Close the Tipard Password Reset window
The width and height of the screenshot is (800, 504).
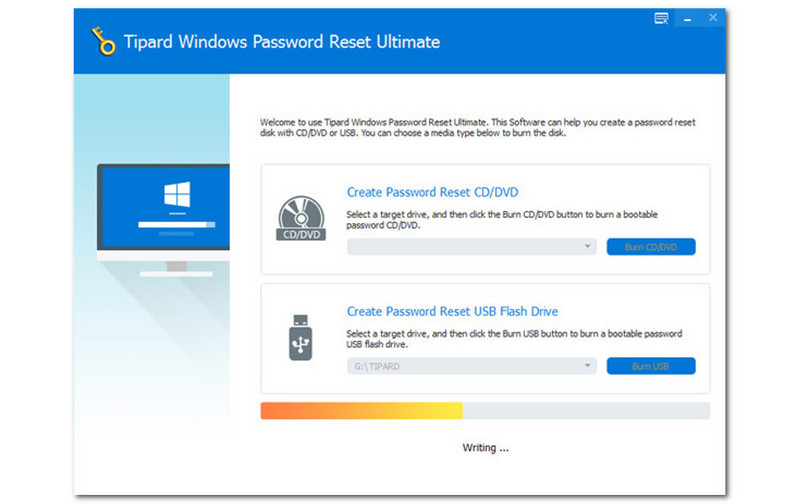coord(714,18)
